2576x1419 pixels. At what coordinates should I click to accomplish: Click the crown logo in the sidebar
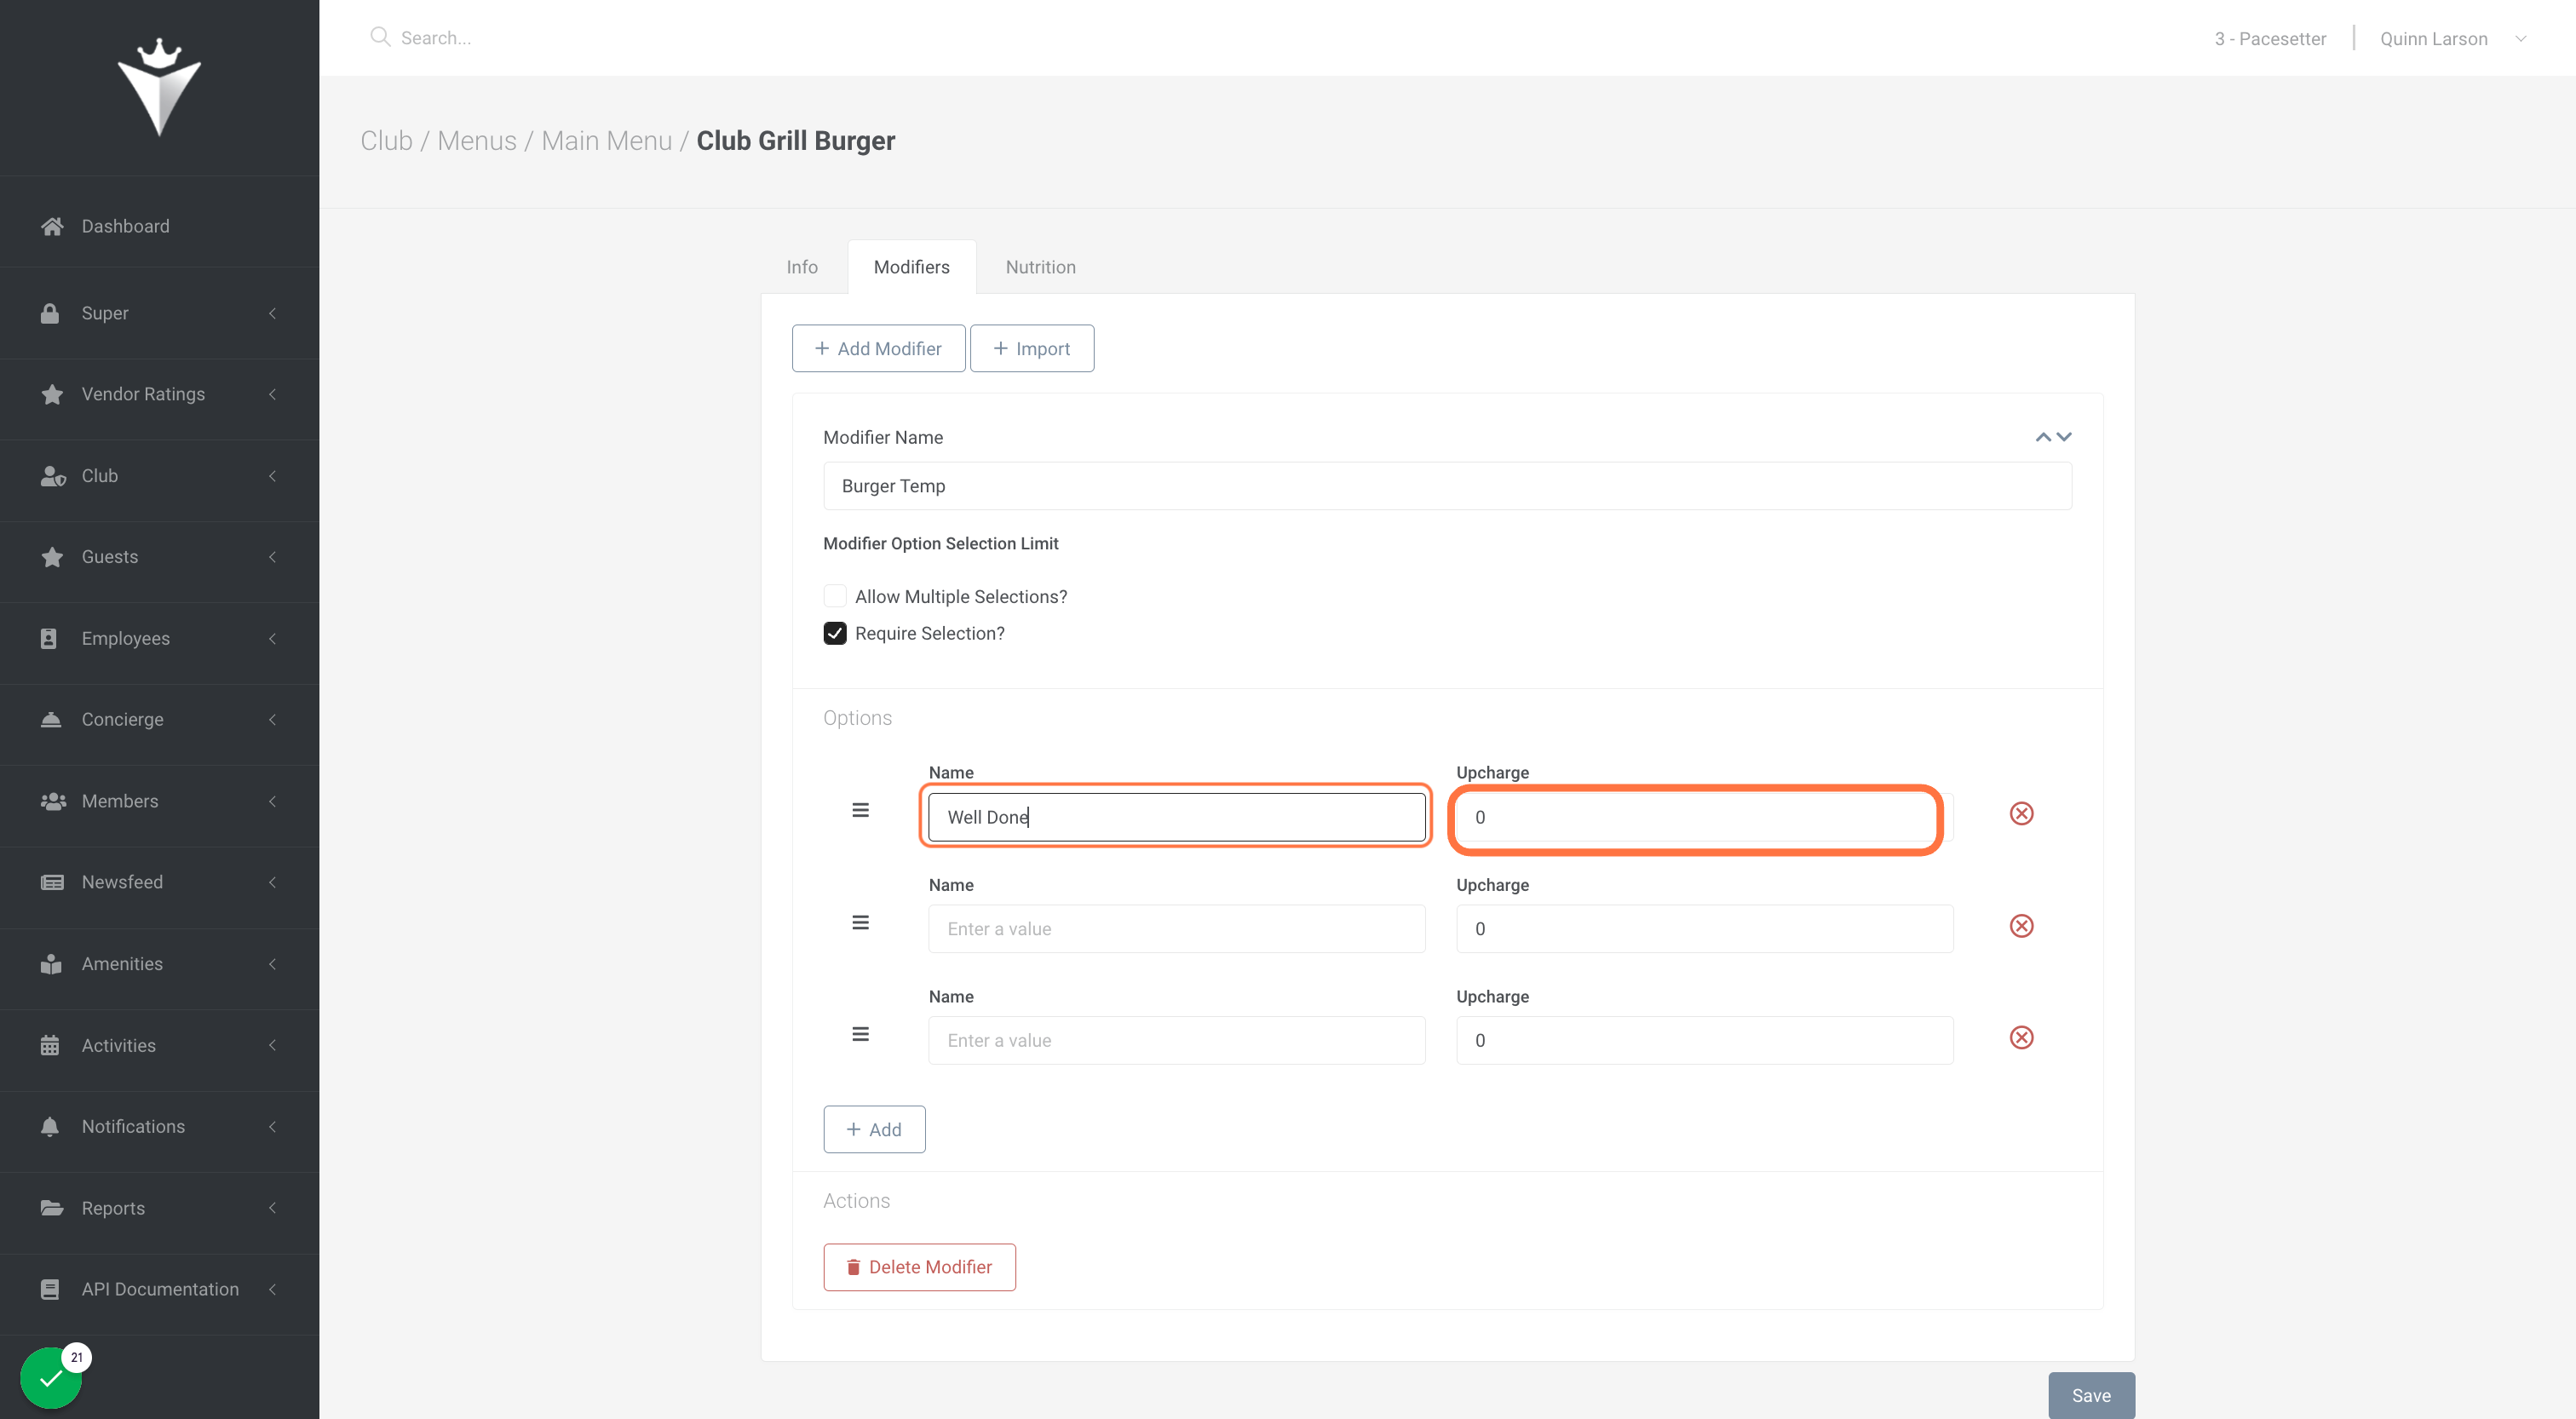click(159, 87)
